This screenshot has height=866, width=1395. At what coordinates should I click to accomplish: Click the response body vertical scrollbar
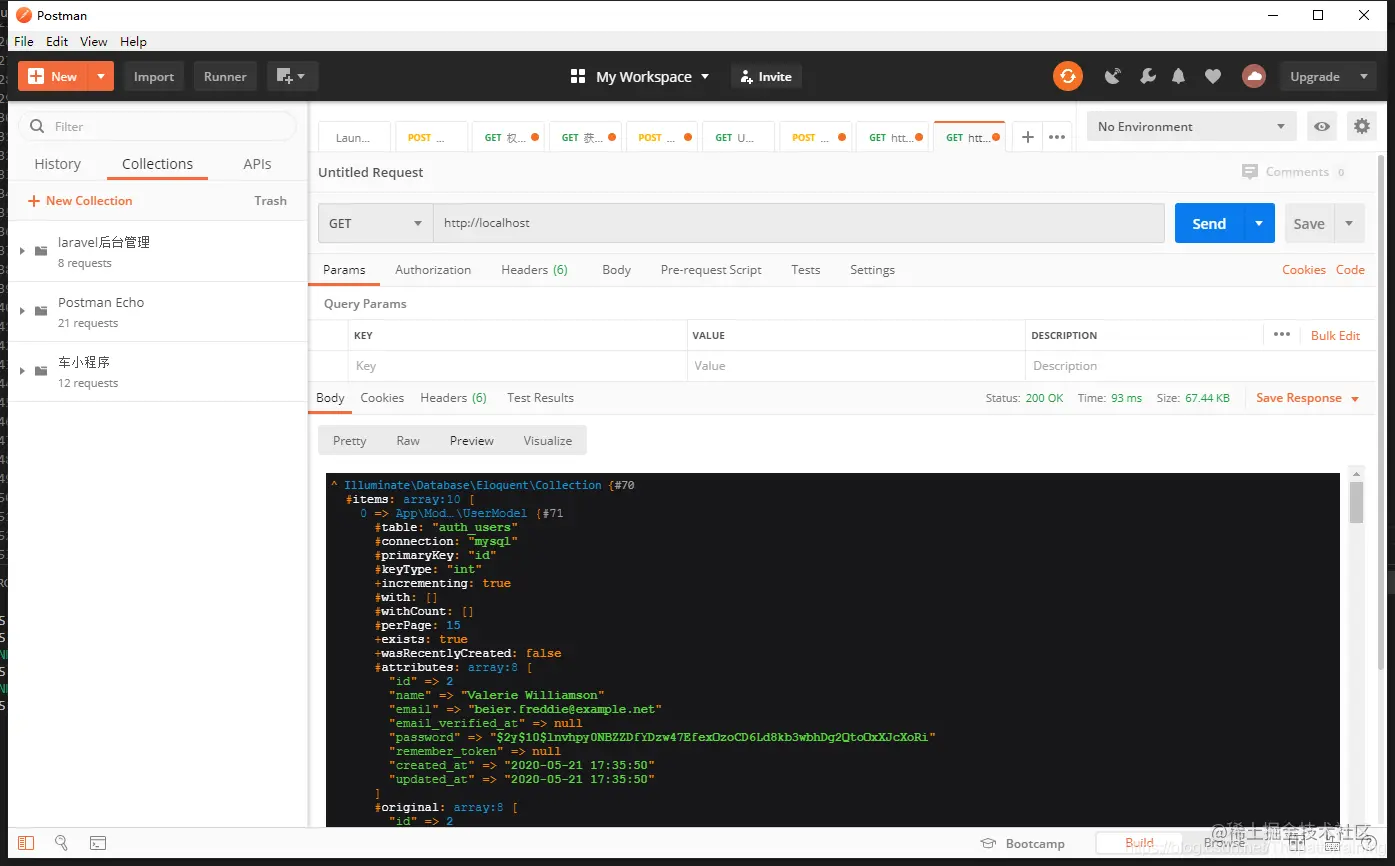point(1356,503)
